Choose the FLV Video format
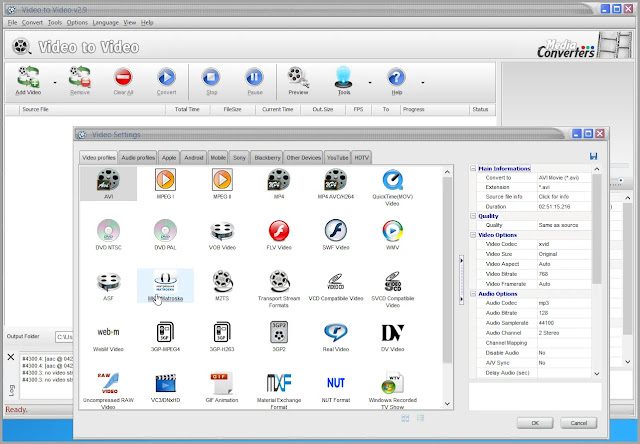Screen dimensions: 640x444 pos(279,235)
